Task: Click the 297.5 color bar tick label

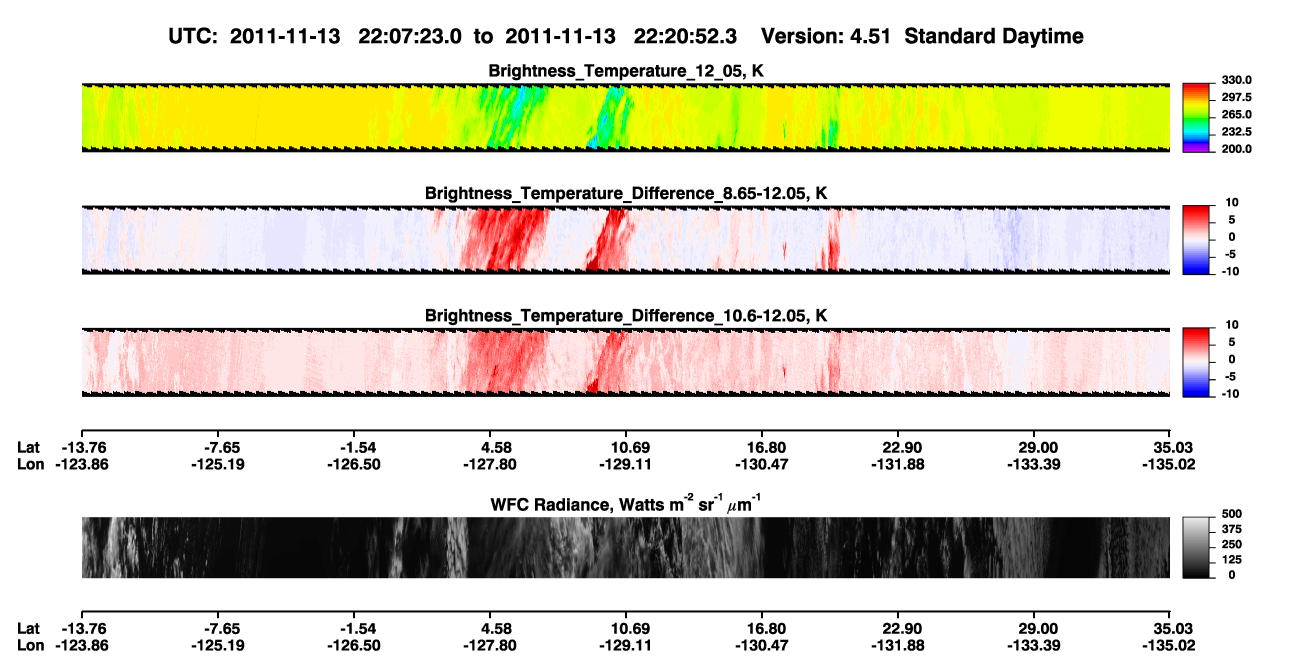Action: point(1237,97)
